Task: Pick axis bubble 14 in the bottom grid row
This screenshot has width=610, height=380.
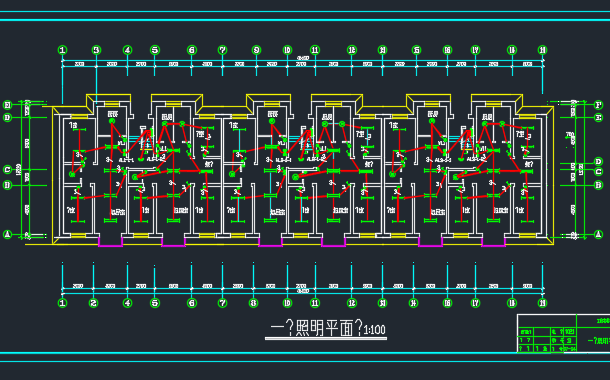Action: (x=414, y=303)
